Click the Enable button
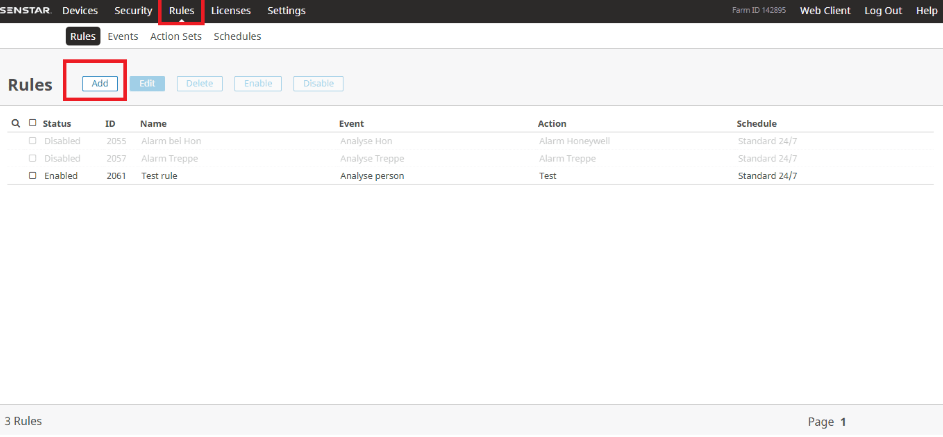This screenshot has height=437, width=943. coord(258,84)
